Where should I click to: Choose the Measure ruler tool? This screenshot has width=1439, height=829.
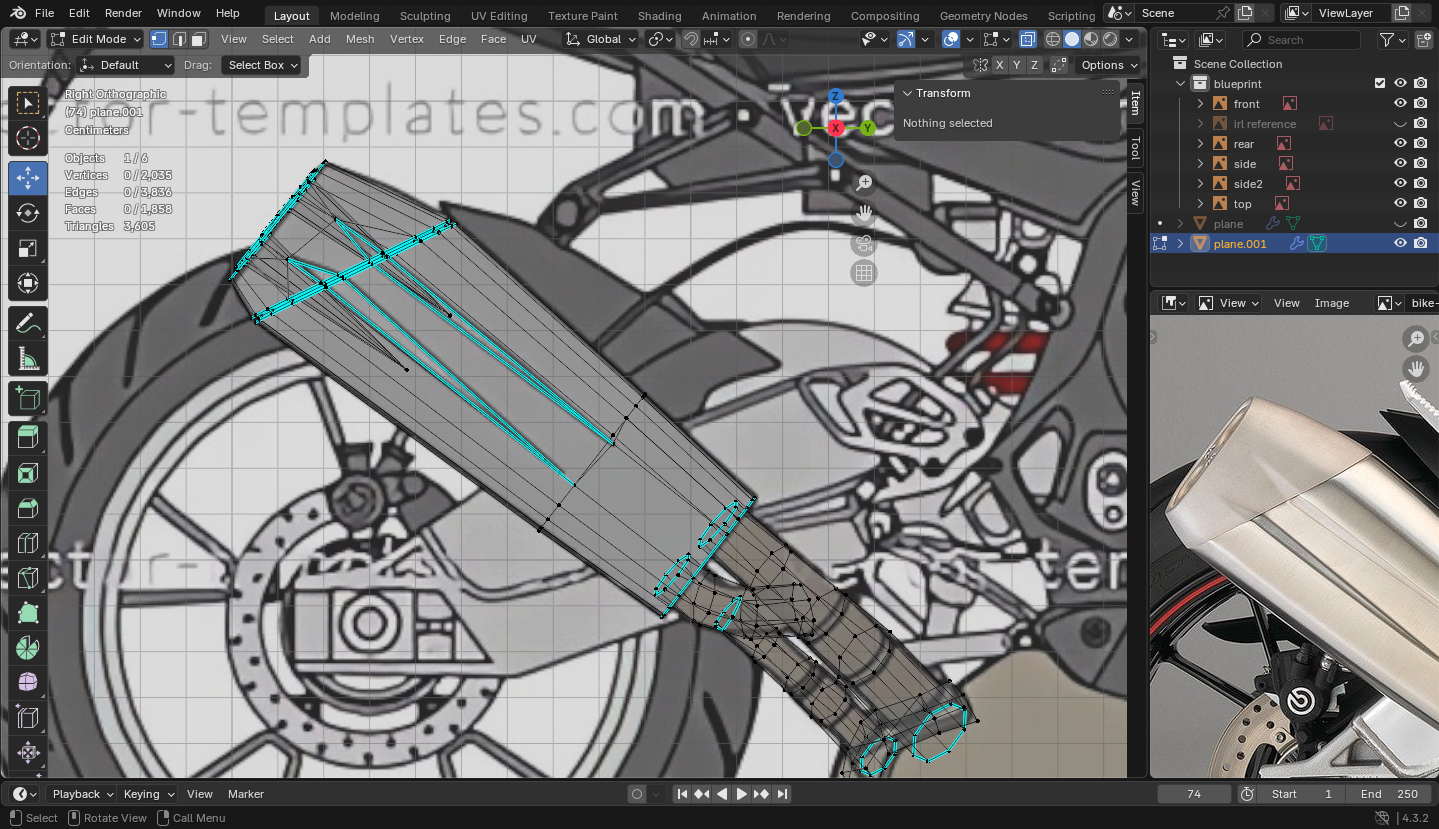coord(27,360)
